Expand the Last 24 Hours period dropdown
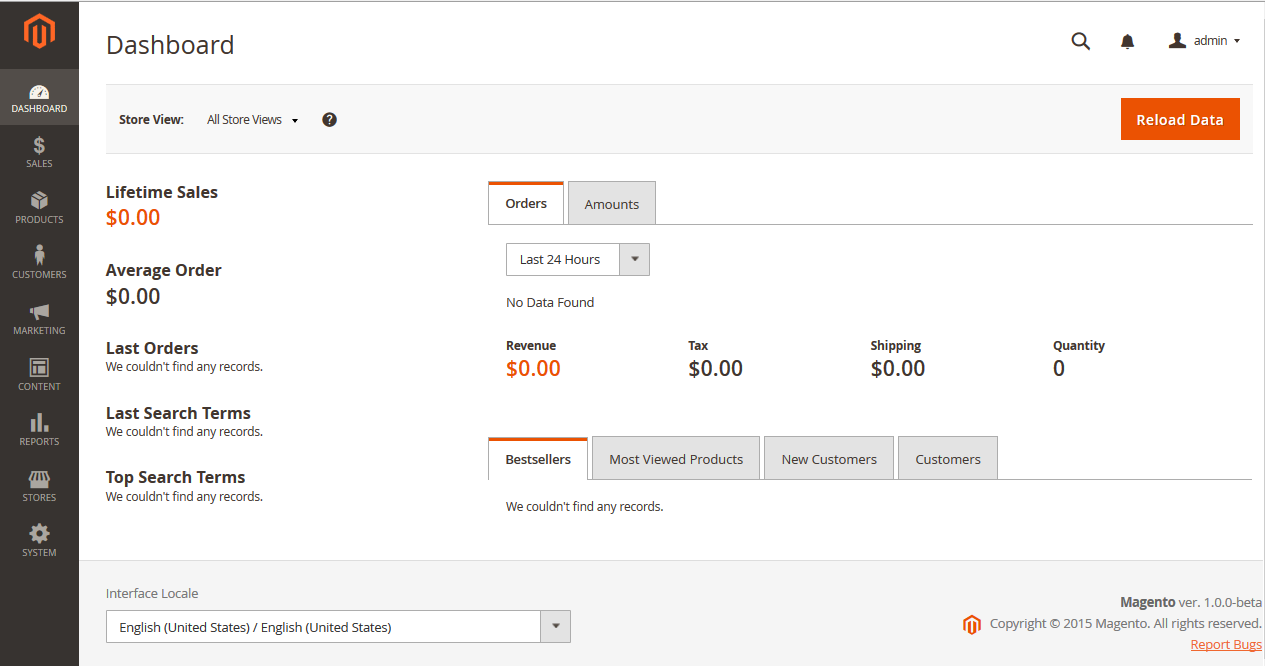1265x666 pixels. 577,260
